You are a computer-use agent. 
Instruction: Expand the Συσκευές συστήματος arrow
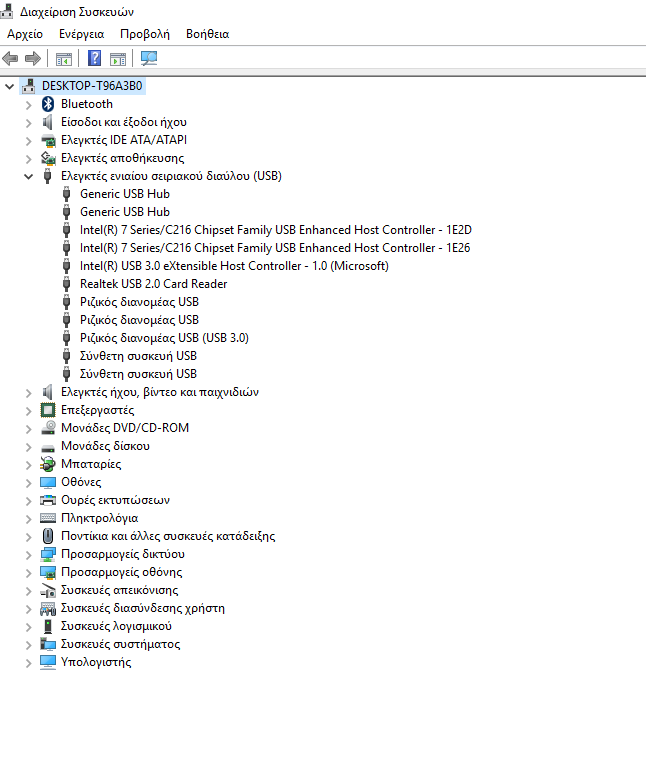(x=29, y=645)
